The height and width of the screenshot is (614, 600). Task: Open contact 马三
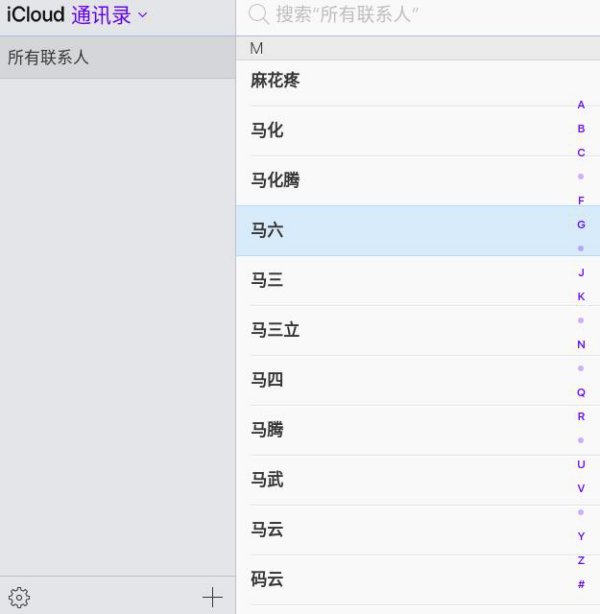coord(418,280)
